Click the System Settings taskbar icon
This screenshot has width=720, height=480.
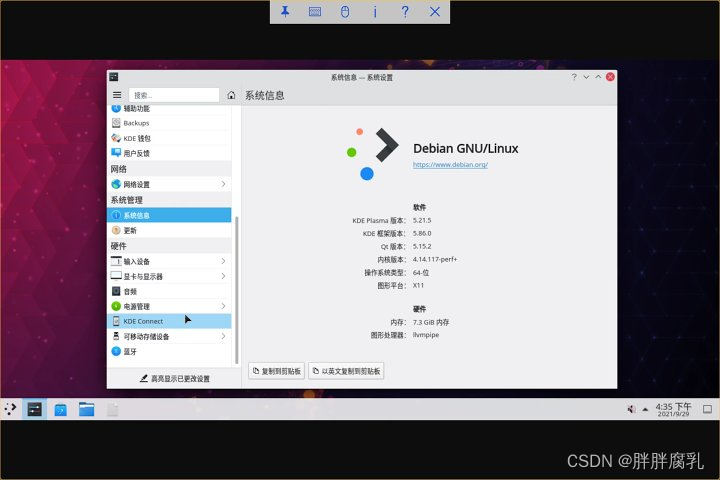click(34, 409)
